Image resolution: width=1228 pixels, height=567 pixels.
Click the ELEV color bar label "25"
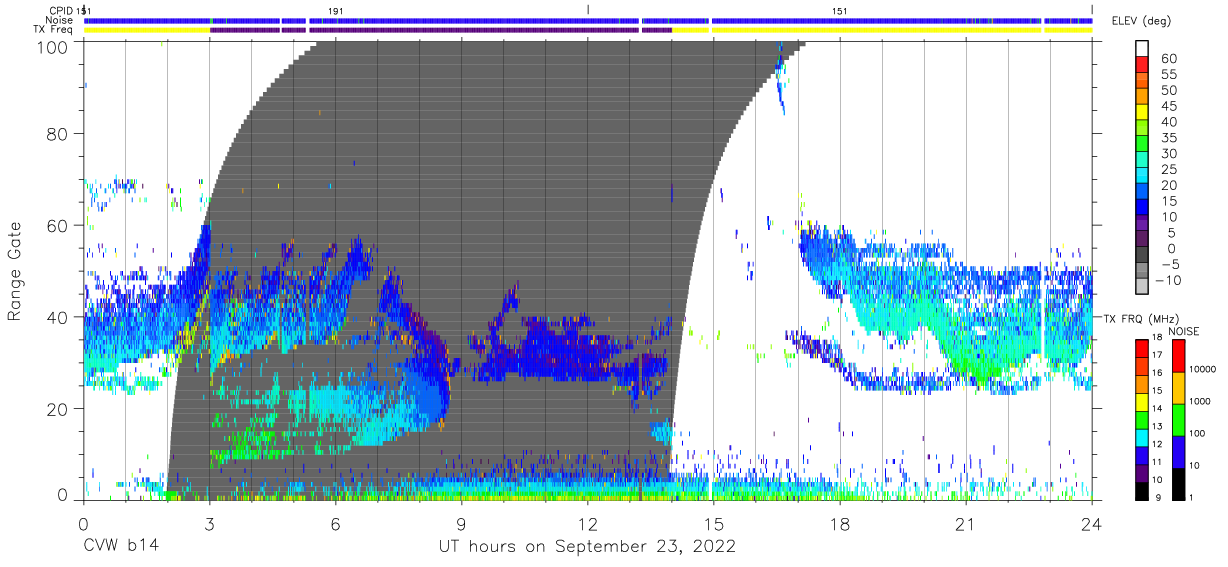point(1169,170)
